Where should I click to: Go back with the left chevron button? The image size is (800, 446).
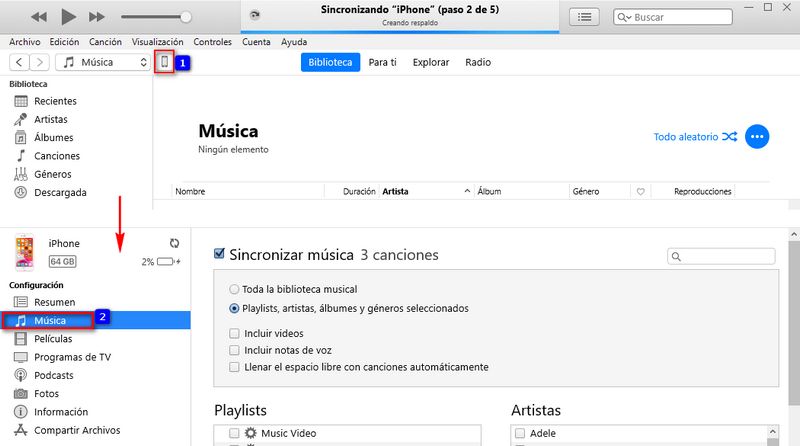pos(19,62)
